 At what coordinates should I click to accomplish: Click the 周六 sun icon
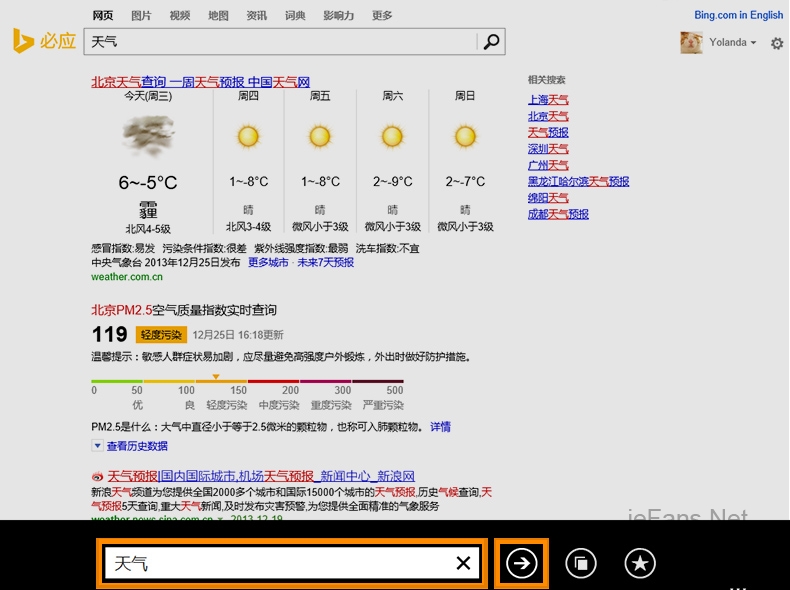(392, 136)
